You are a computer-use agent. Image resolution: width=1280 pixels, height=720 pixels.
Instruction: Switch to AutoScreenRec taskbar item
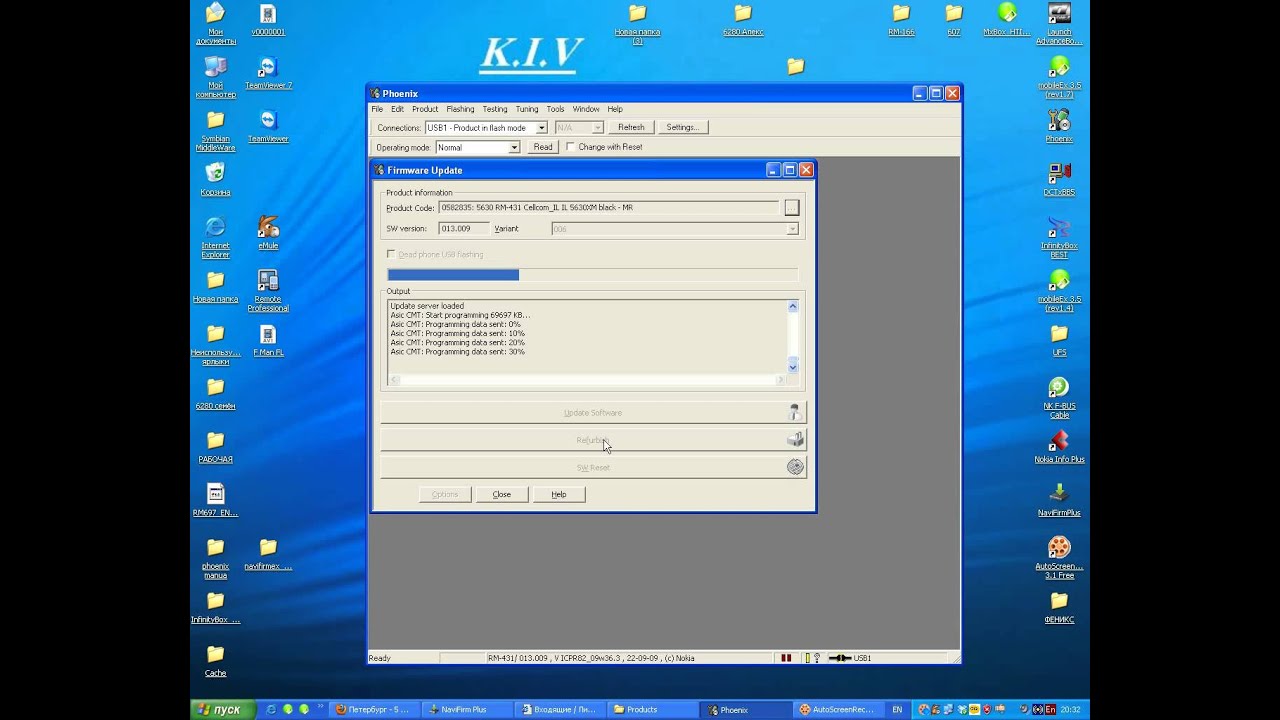[837, 710]
